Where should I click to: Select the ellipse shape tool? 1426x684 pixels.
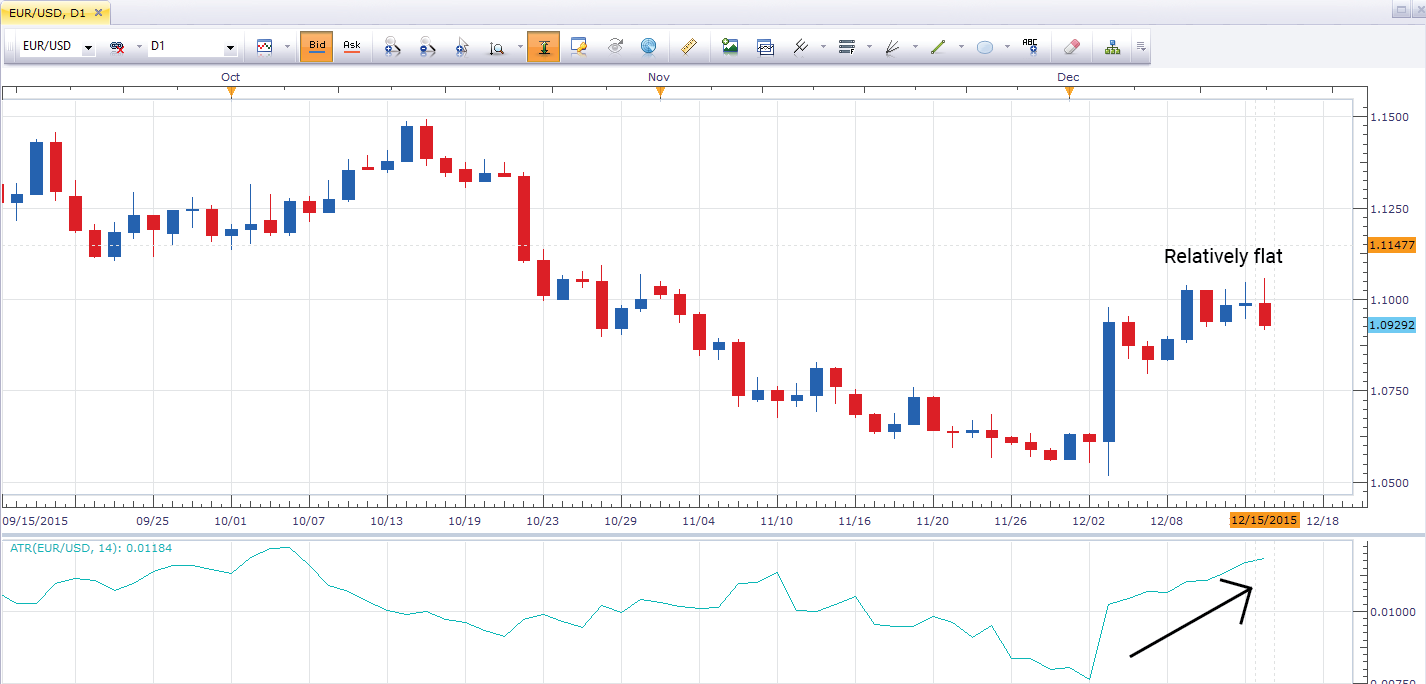click(x=984, y=46)
